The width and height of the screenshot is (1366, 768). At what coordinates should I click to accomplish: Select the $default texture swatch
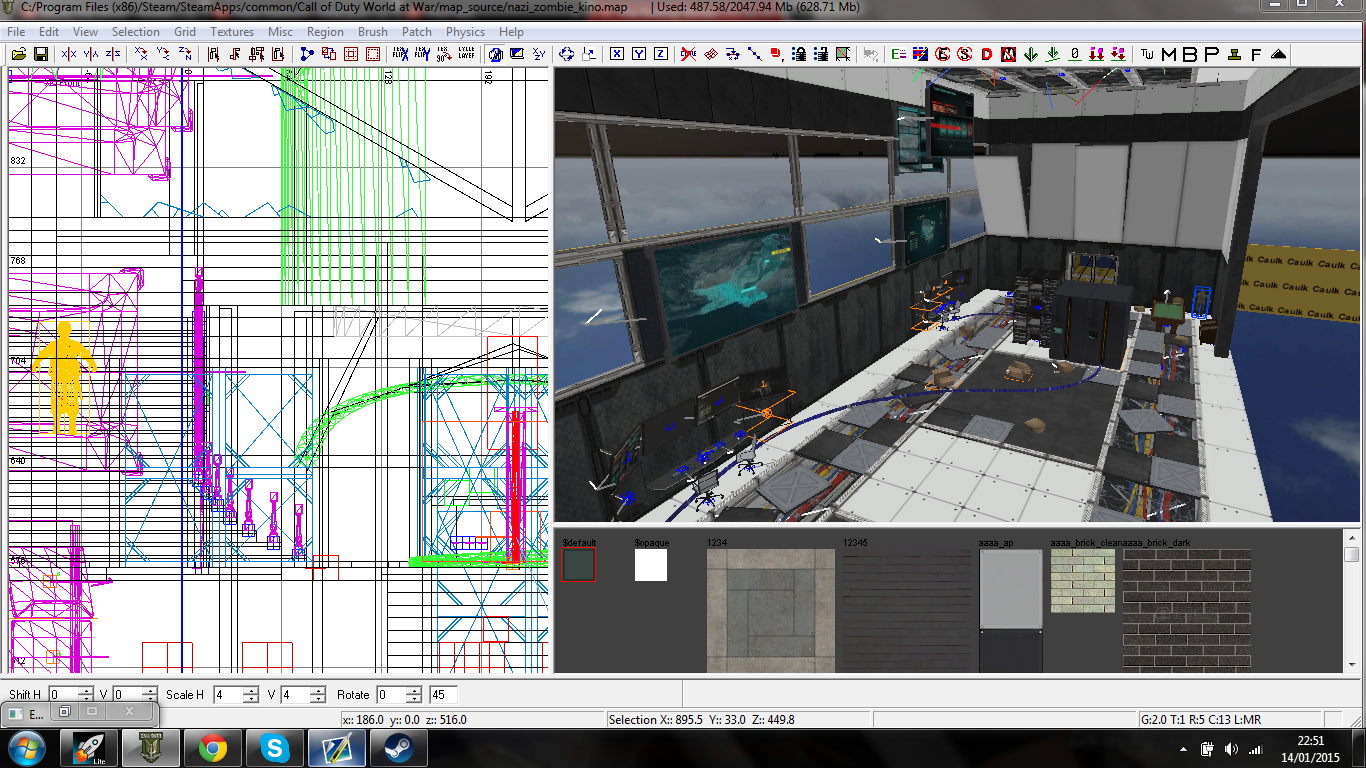pos(579,565)
